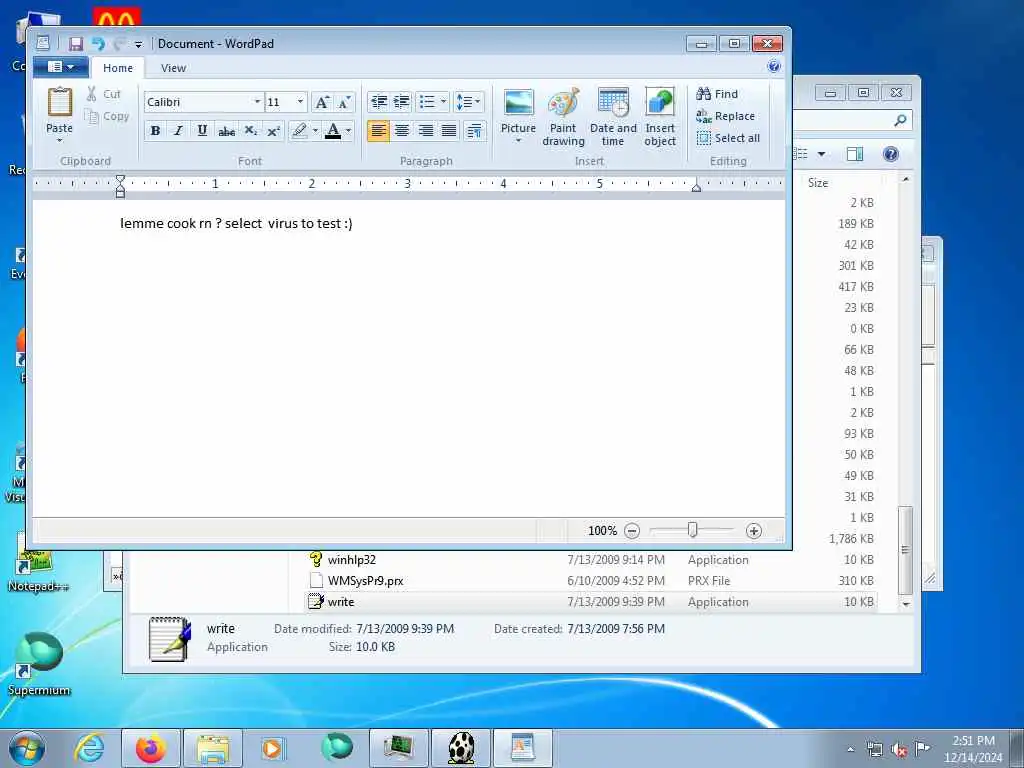Open highlight color dropdown arrow
The width and height of the screenshot is (1024, 768).
point(315,131)
